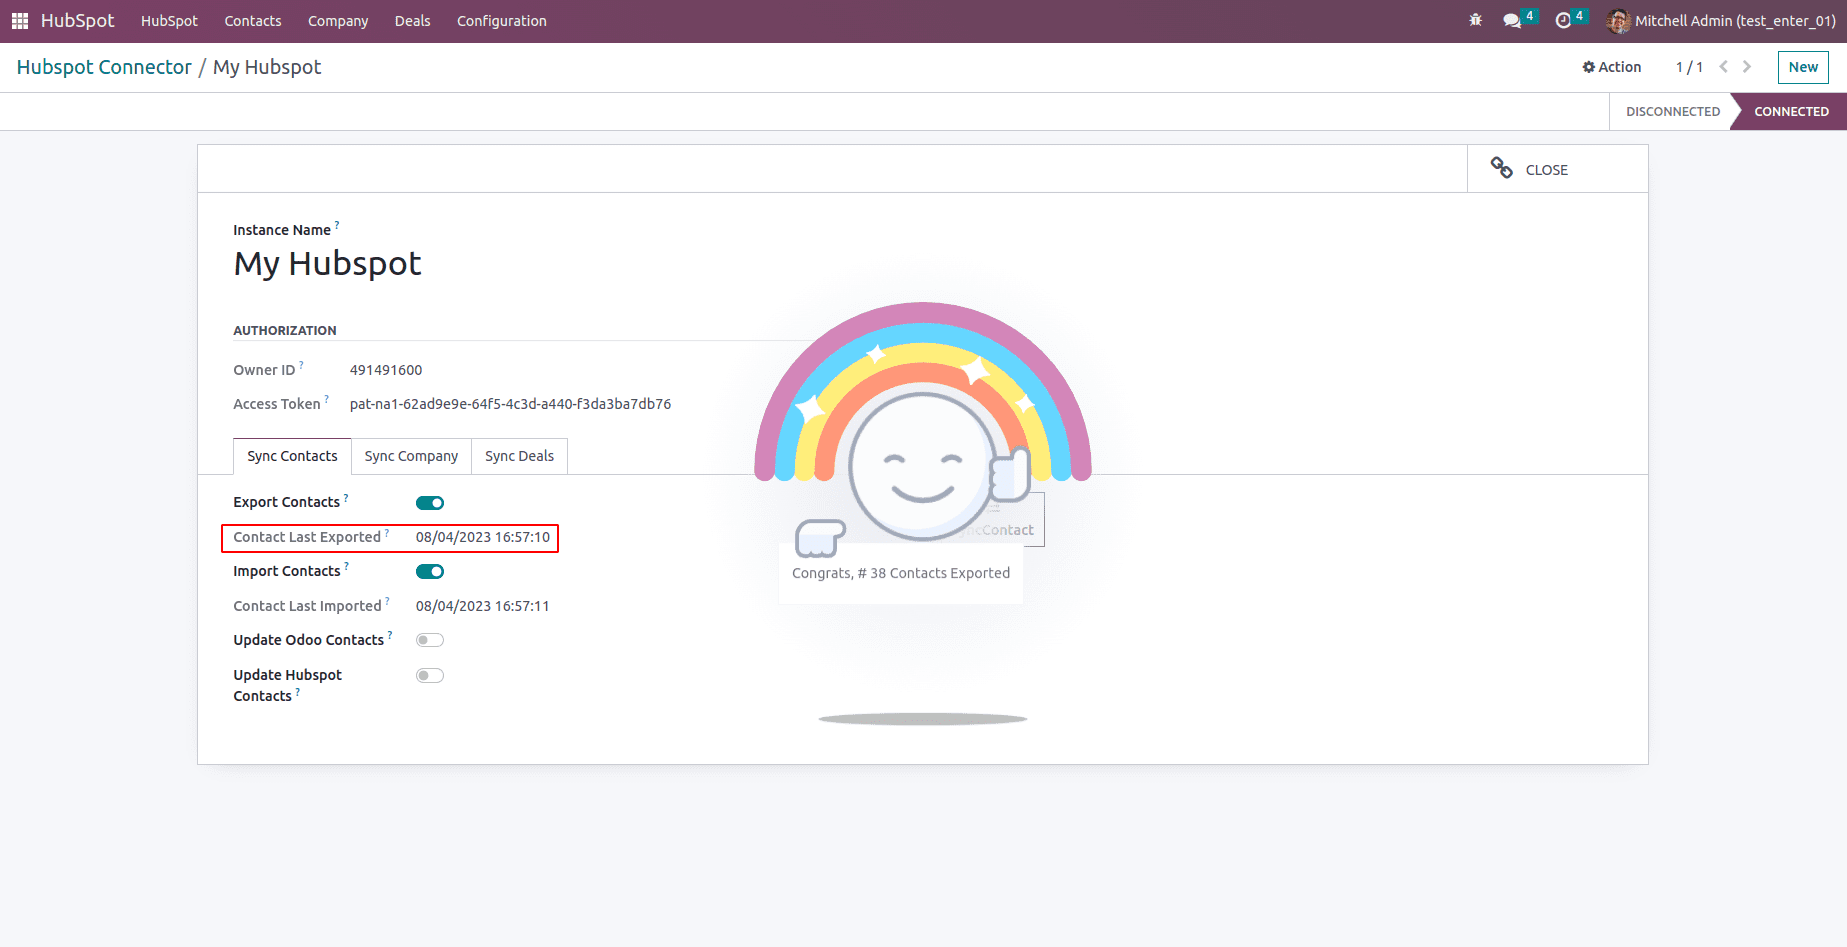Click the Owner ID value 491491600
The image size is (1847, 947).
[386, 370]
